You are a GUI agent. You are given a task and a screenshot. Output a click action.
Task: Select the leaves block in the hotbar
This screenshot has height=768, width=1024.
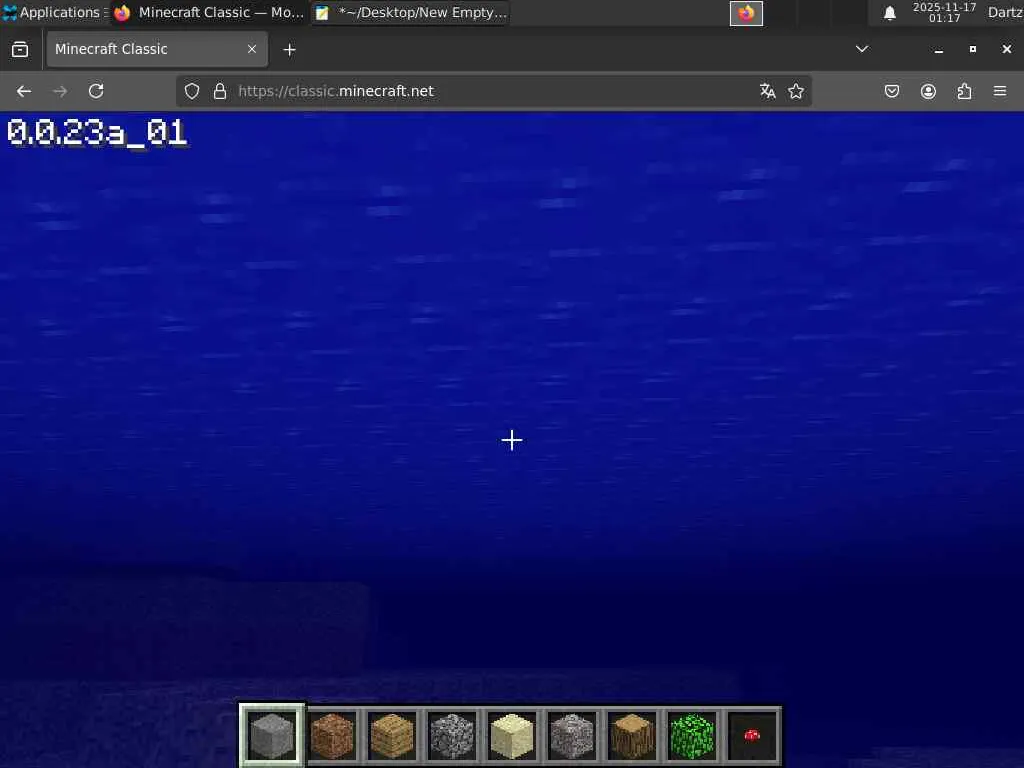(x=692, y=735)
